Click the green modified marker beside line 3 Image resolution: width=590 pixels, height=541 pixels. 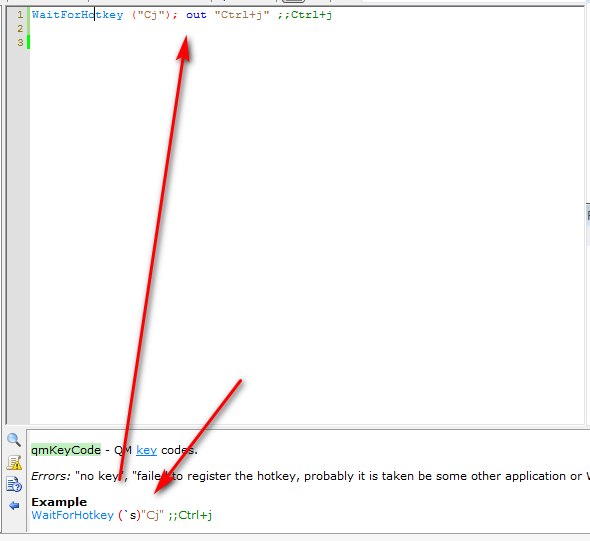pyautogui.click(x=28, y=43)
